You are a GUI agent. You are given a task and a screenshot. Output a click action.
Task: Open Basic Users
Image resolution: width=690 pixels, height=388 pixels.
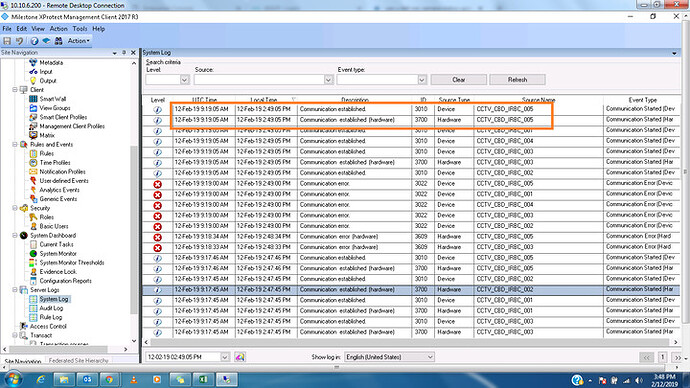pos(54,226)
